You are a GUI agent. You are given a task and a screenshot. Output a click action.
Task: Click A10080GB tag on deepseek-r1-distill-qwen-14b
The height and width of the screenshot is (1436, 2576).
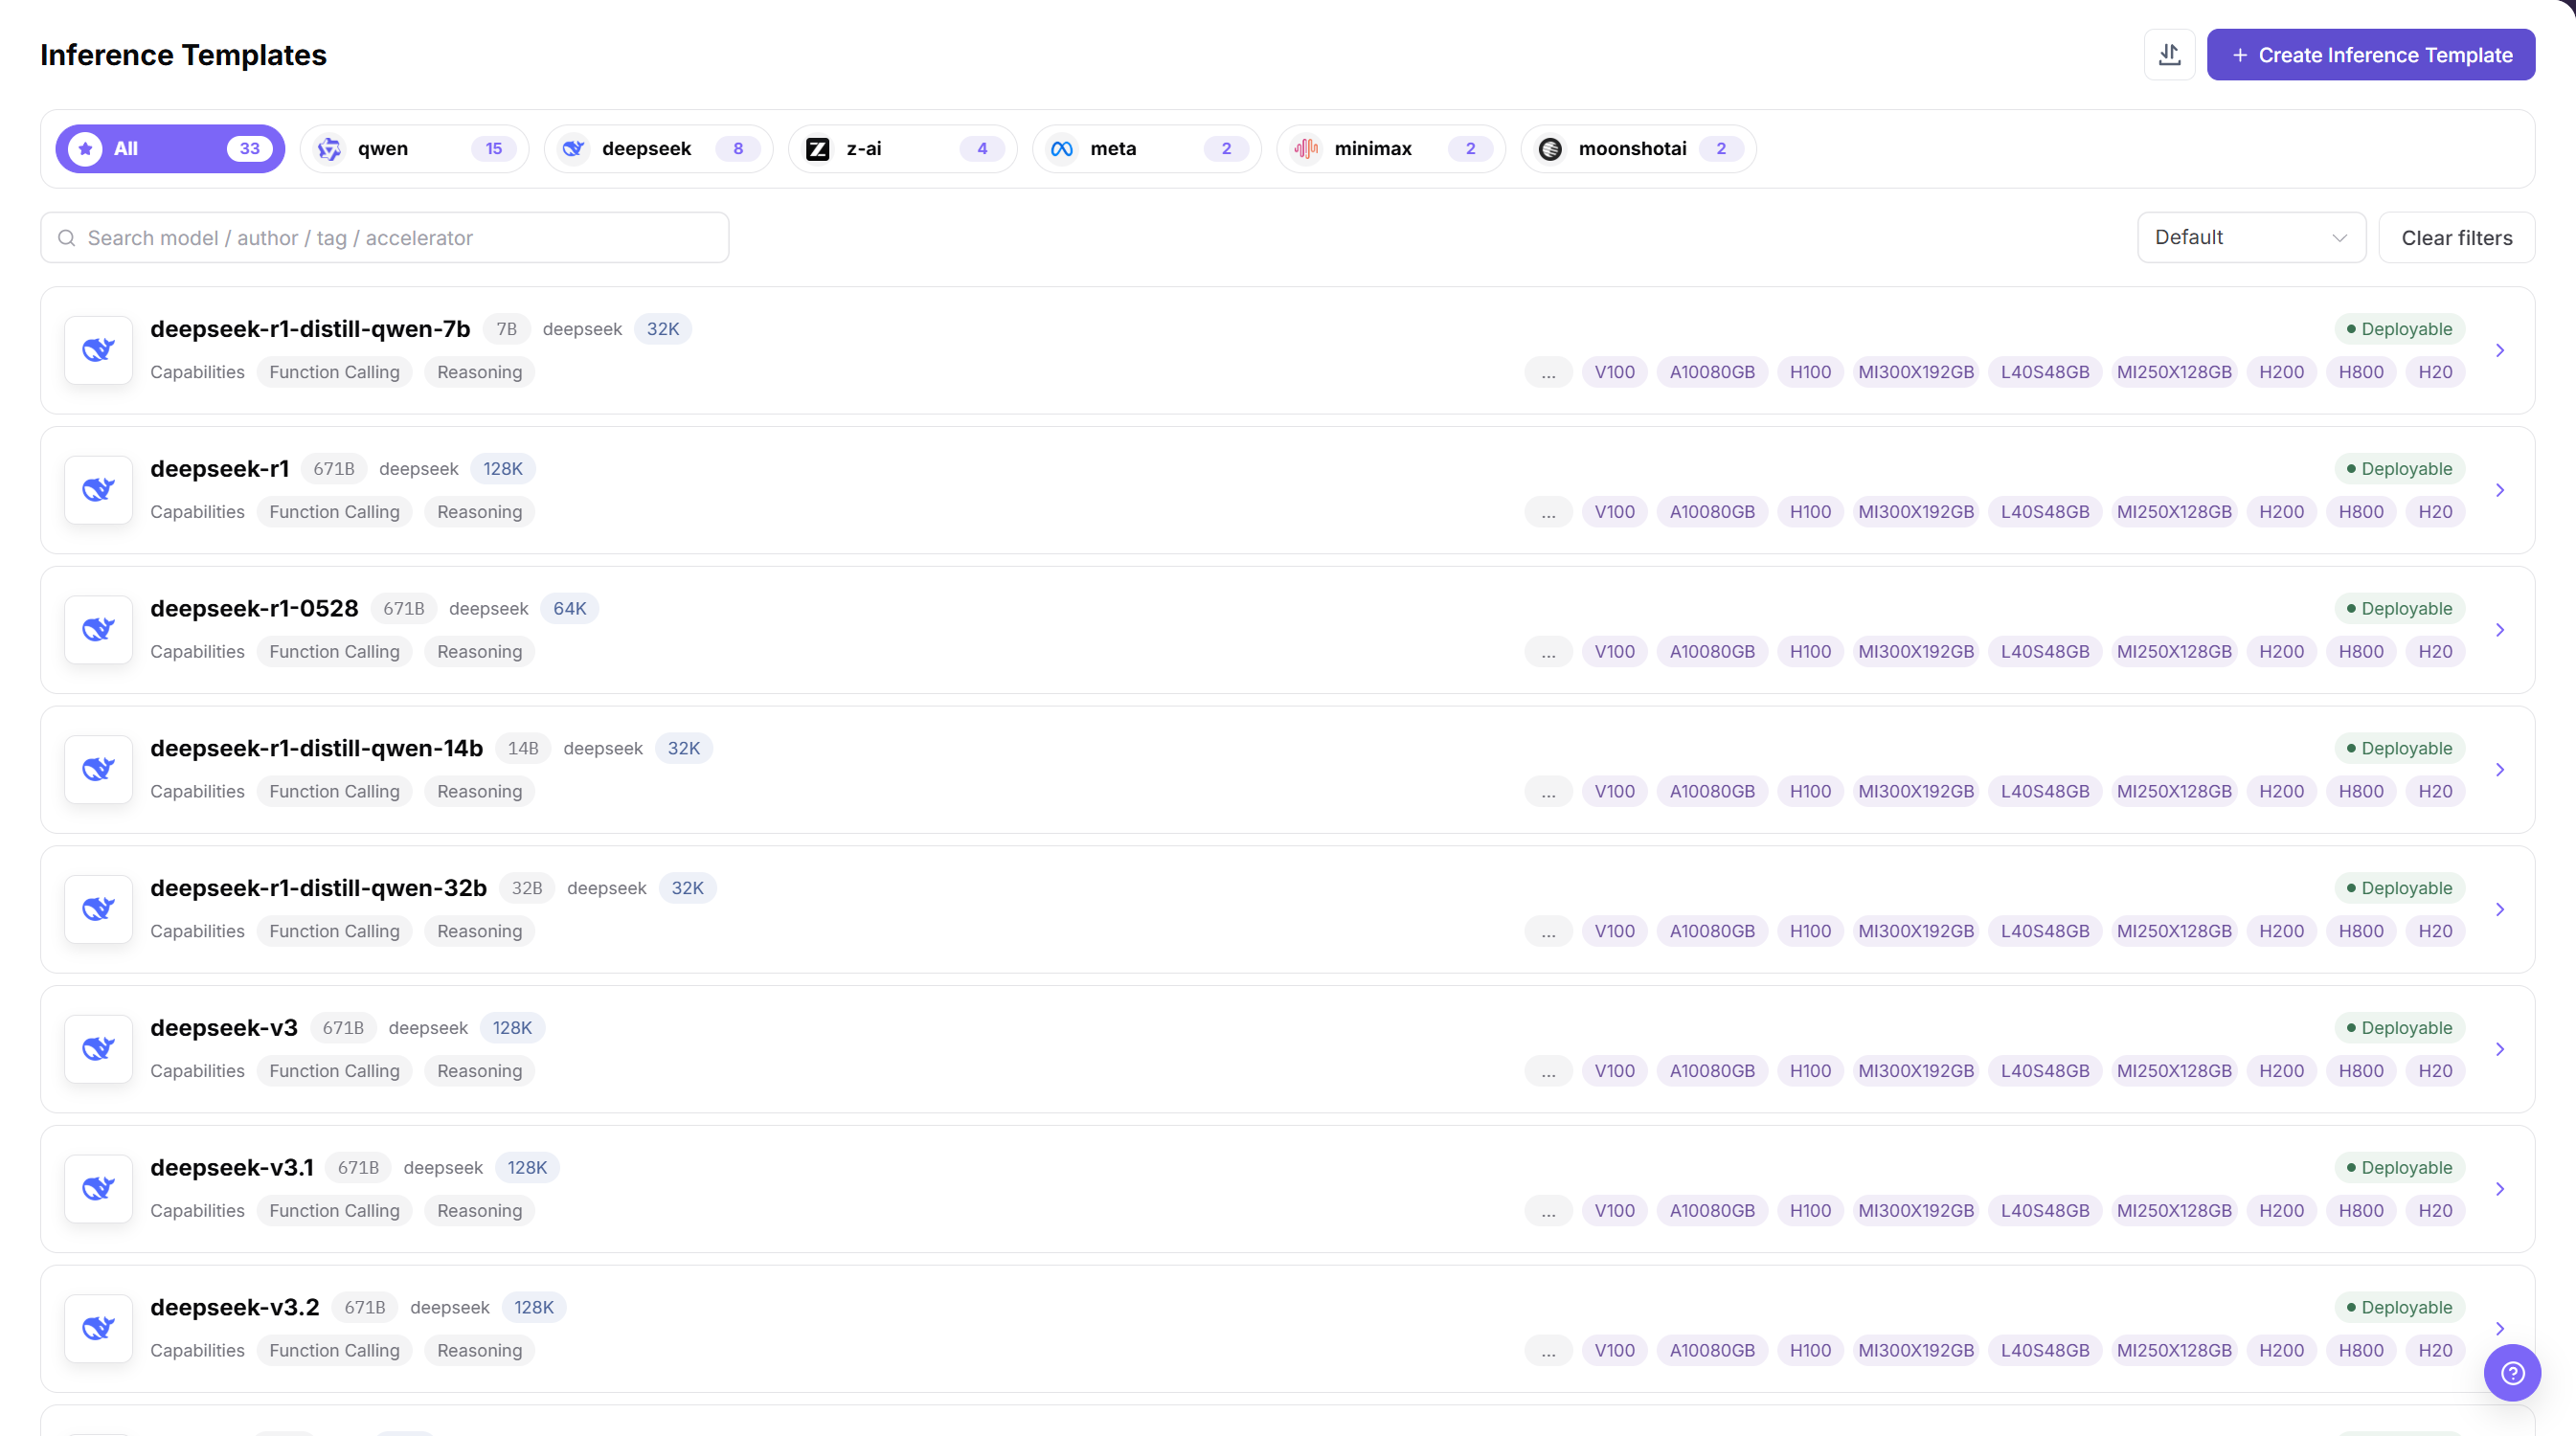1712,792
